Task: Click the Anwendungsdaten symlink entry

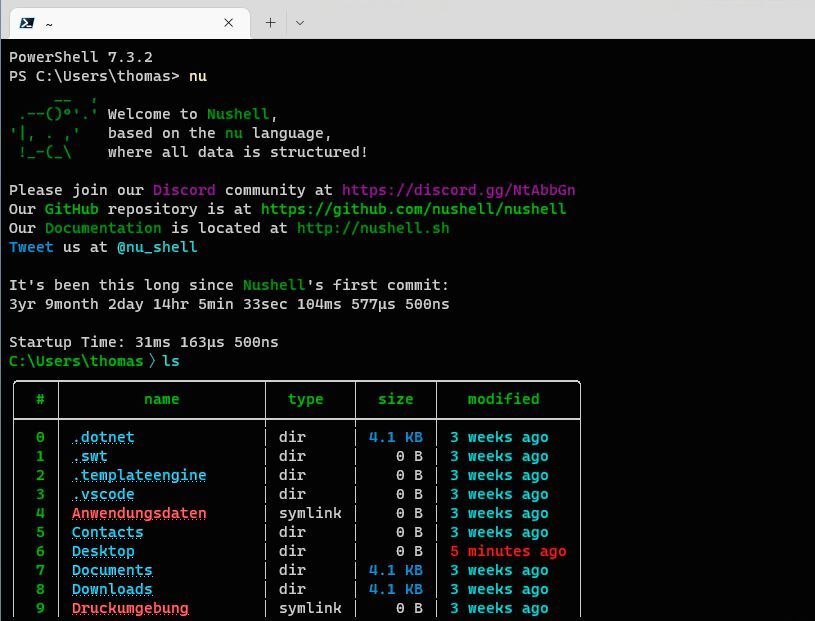Action: click(x=139, y=513)
